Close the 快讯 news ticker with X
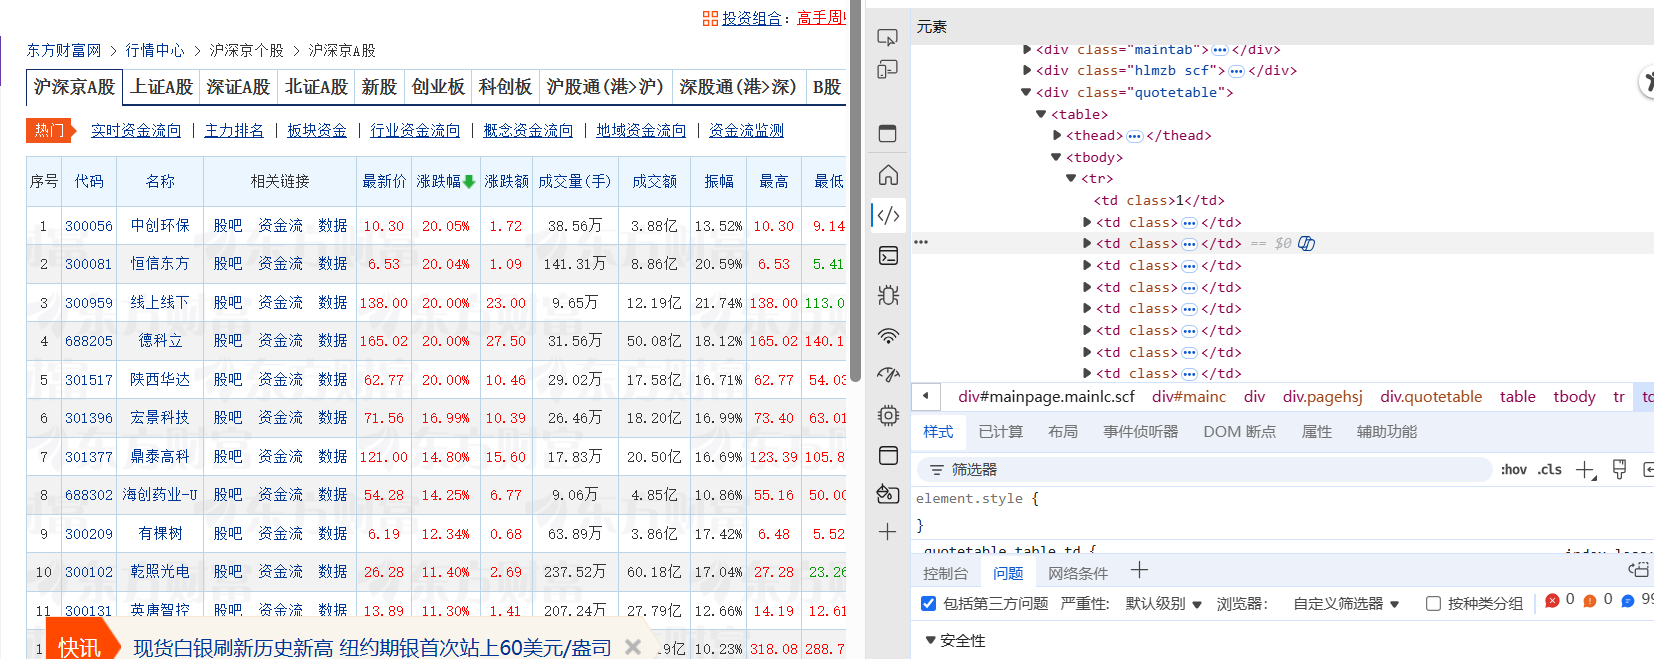This screenshot has height=659, width=1654. 633,647
